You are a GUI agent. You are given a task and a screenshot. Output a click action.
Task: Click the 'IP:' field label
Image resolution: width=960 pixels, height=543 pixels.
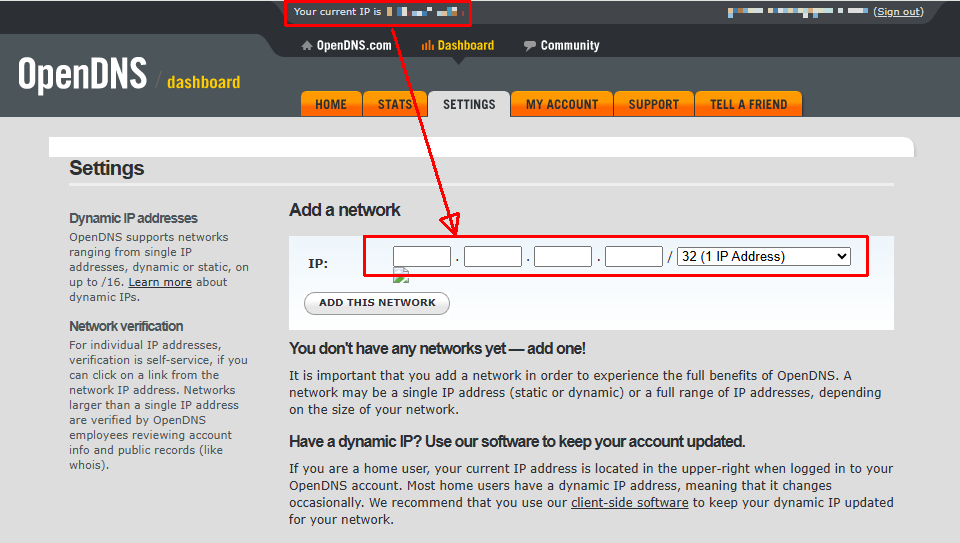click(318, 264)
